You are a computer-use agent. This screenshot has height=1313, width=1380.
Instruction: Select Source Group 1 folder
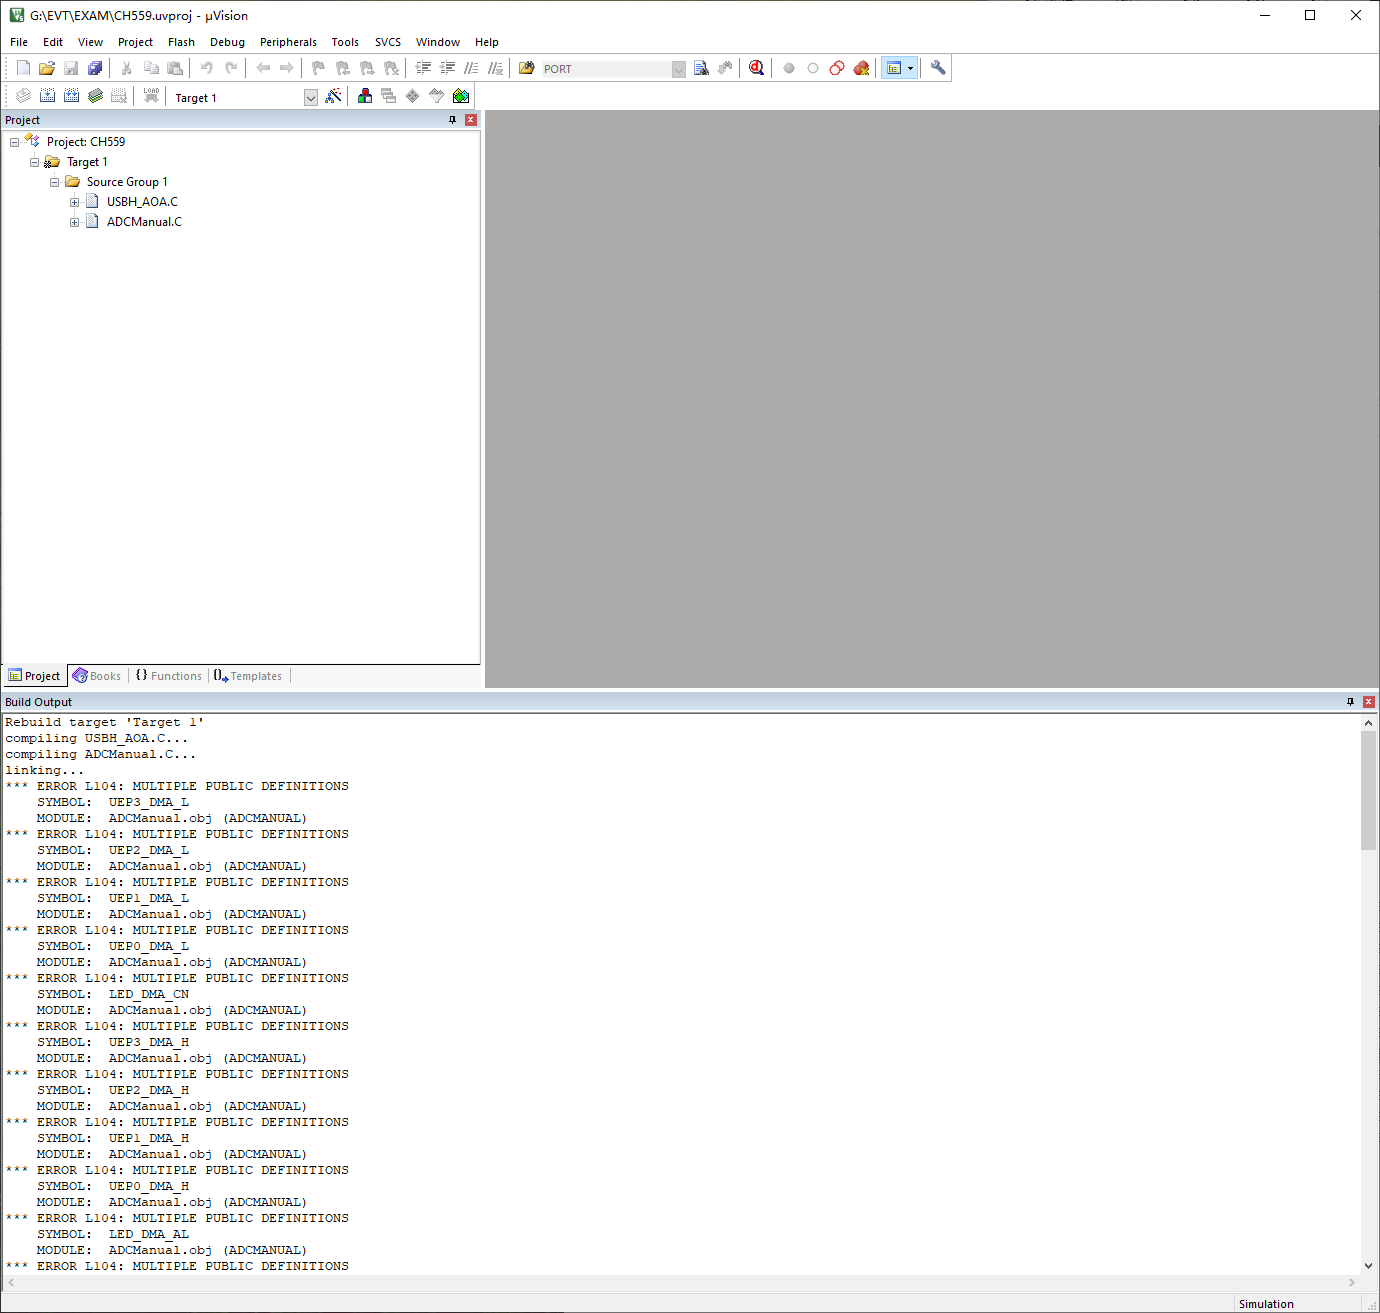(127, 182)
